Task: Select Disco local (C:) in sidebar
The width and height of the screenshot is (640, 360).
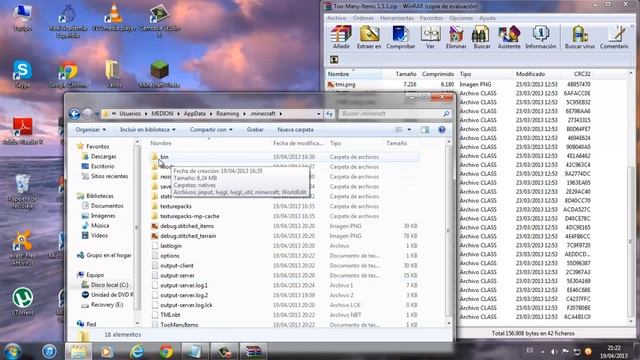Action: point(109,285)
